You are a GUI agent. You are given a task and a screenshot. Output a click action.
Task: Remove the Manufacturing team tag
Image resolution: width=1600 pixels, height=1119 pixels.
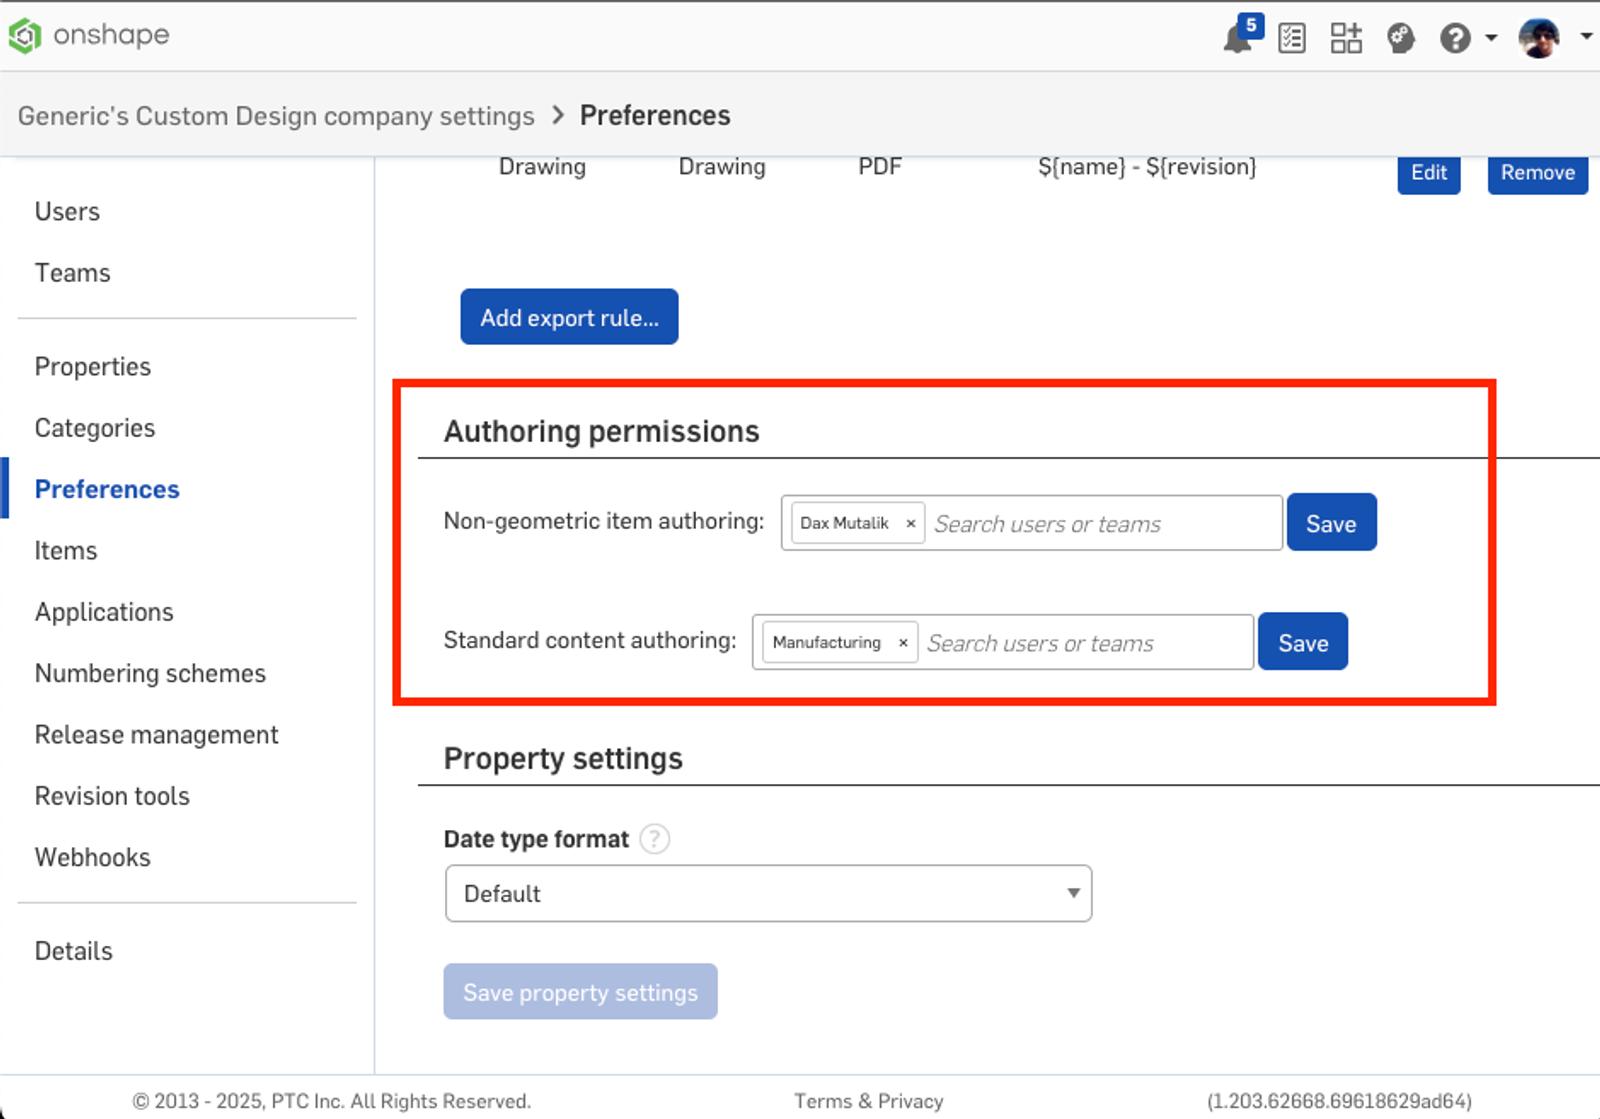[903, 642]
